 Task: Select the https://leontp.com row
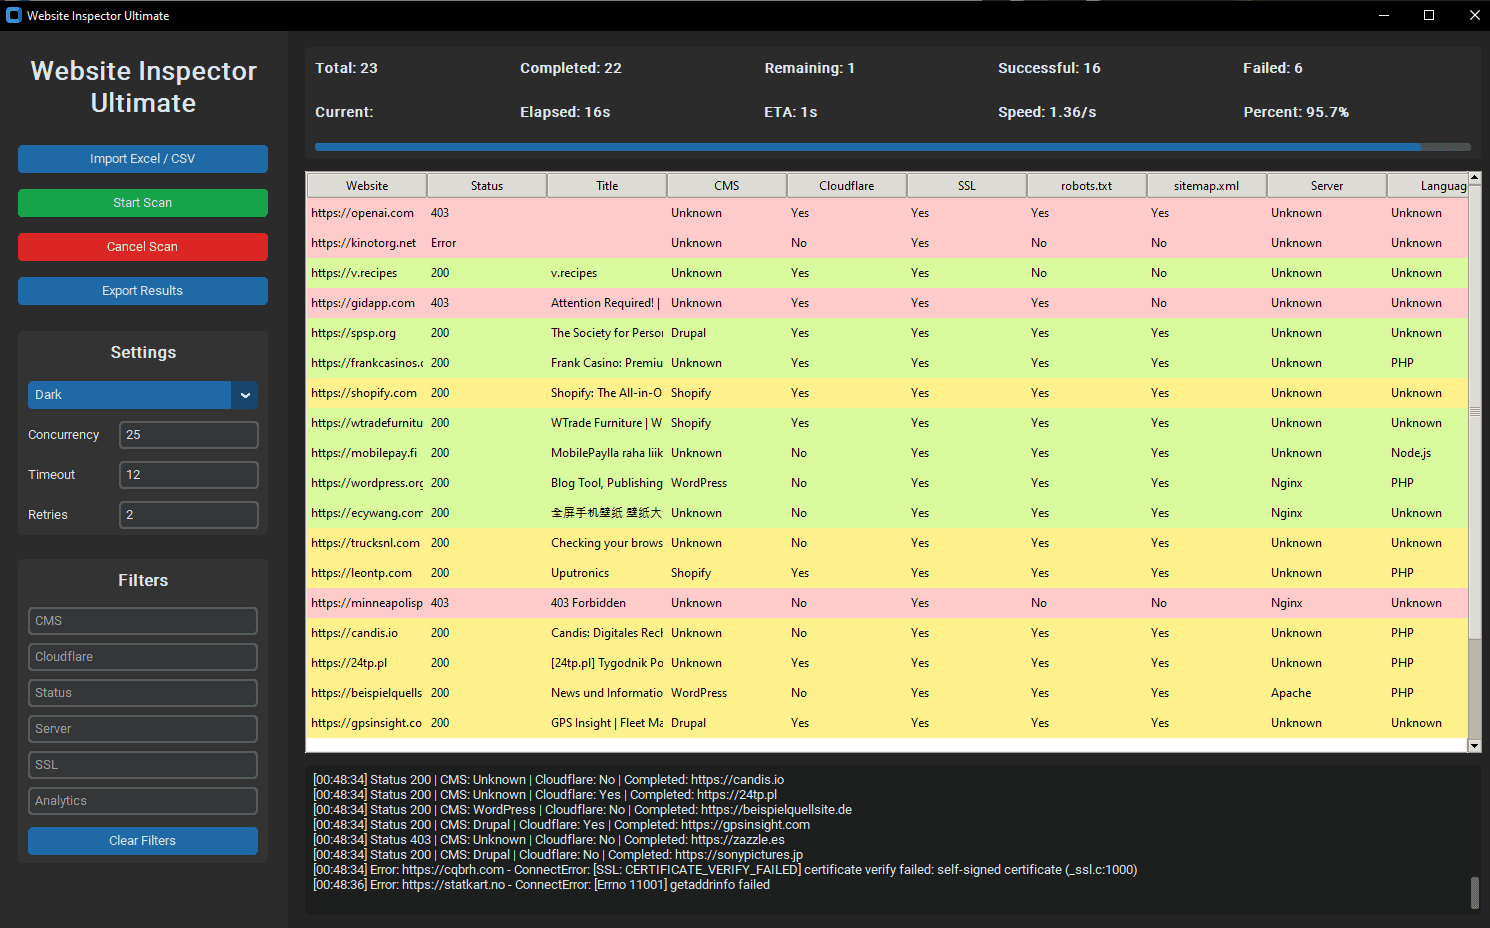tap(887, 573)
